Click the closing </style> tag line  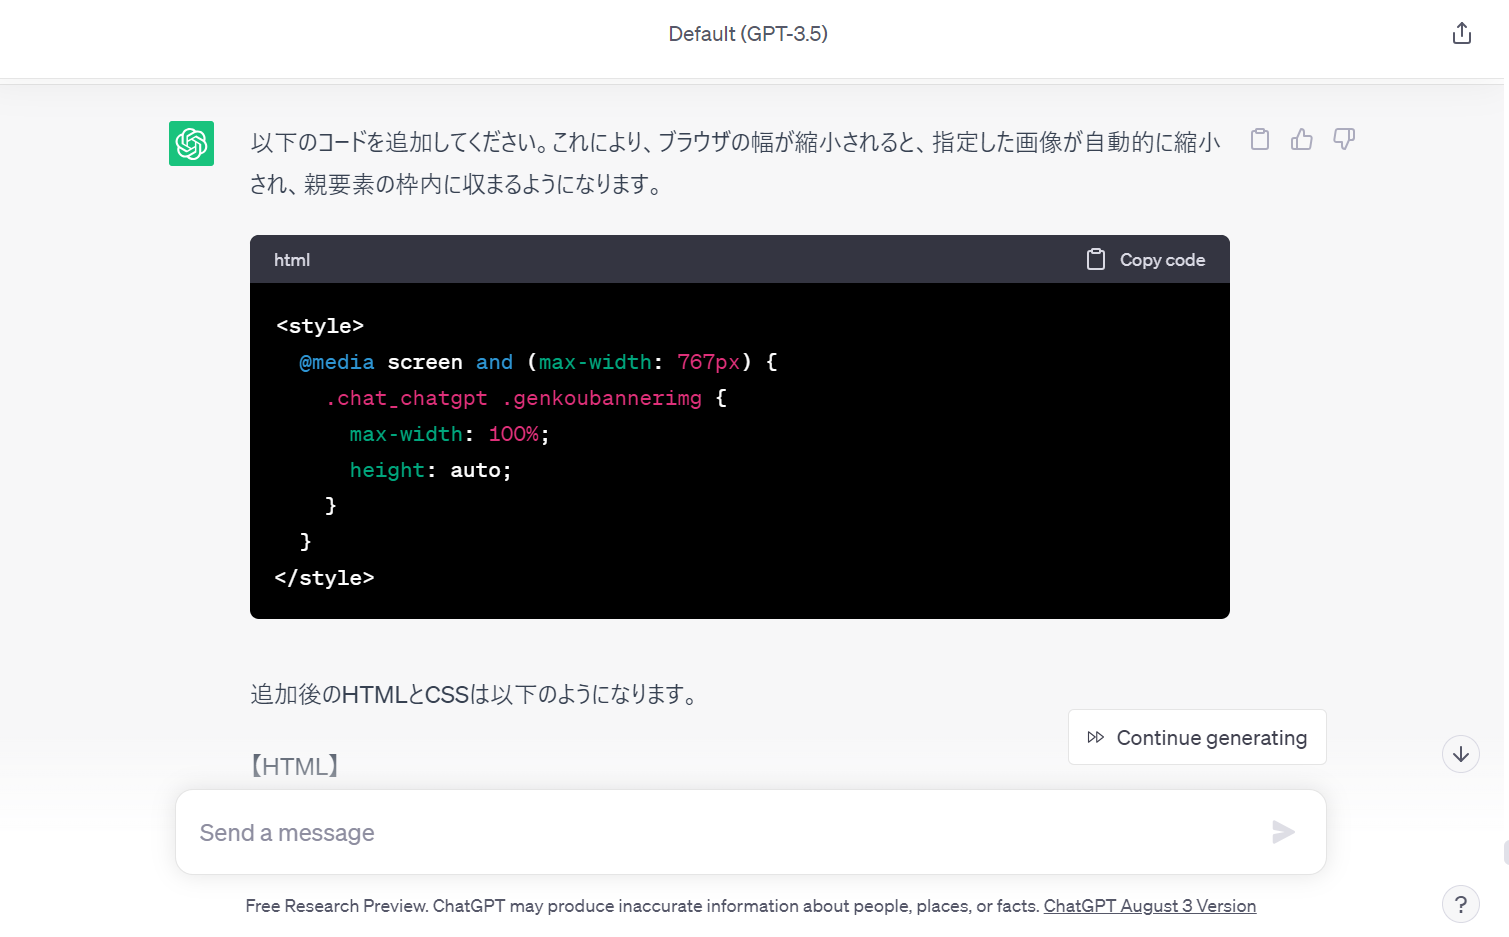tap(324, 578)
